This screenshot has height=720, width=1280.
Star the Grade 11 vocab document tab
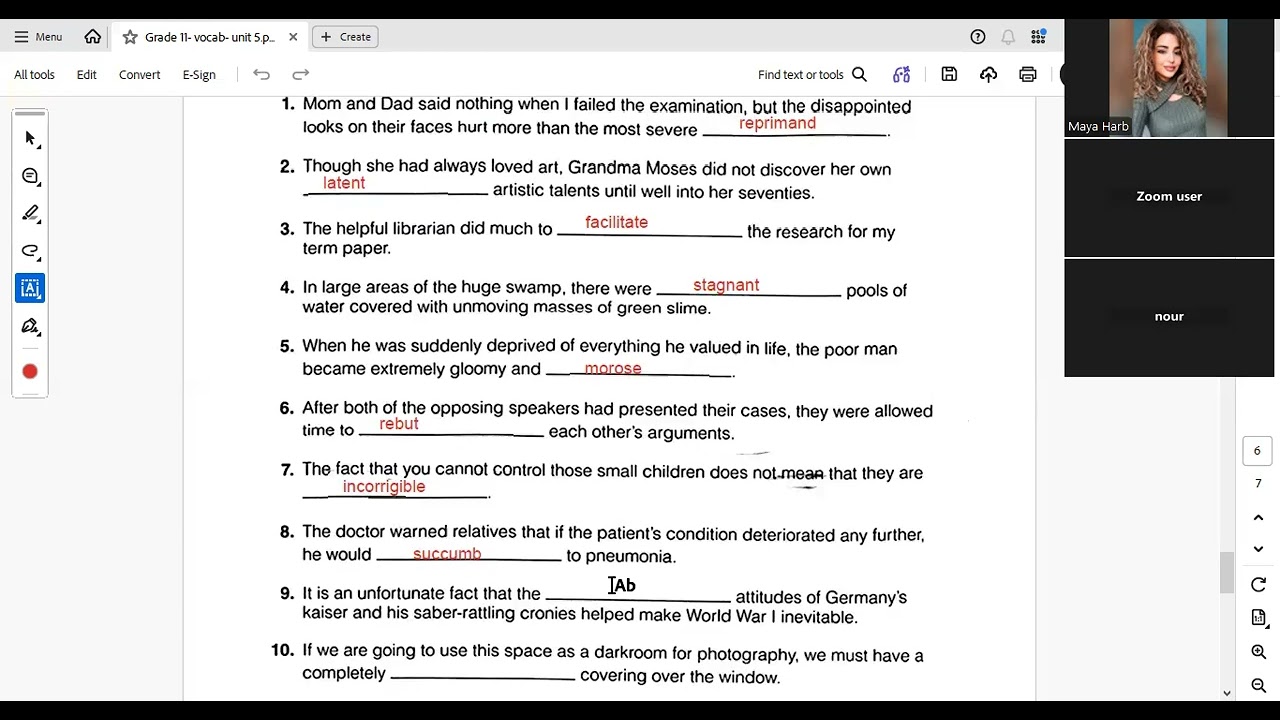pos(130,37)
